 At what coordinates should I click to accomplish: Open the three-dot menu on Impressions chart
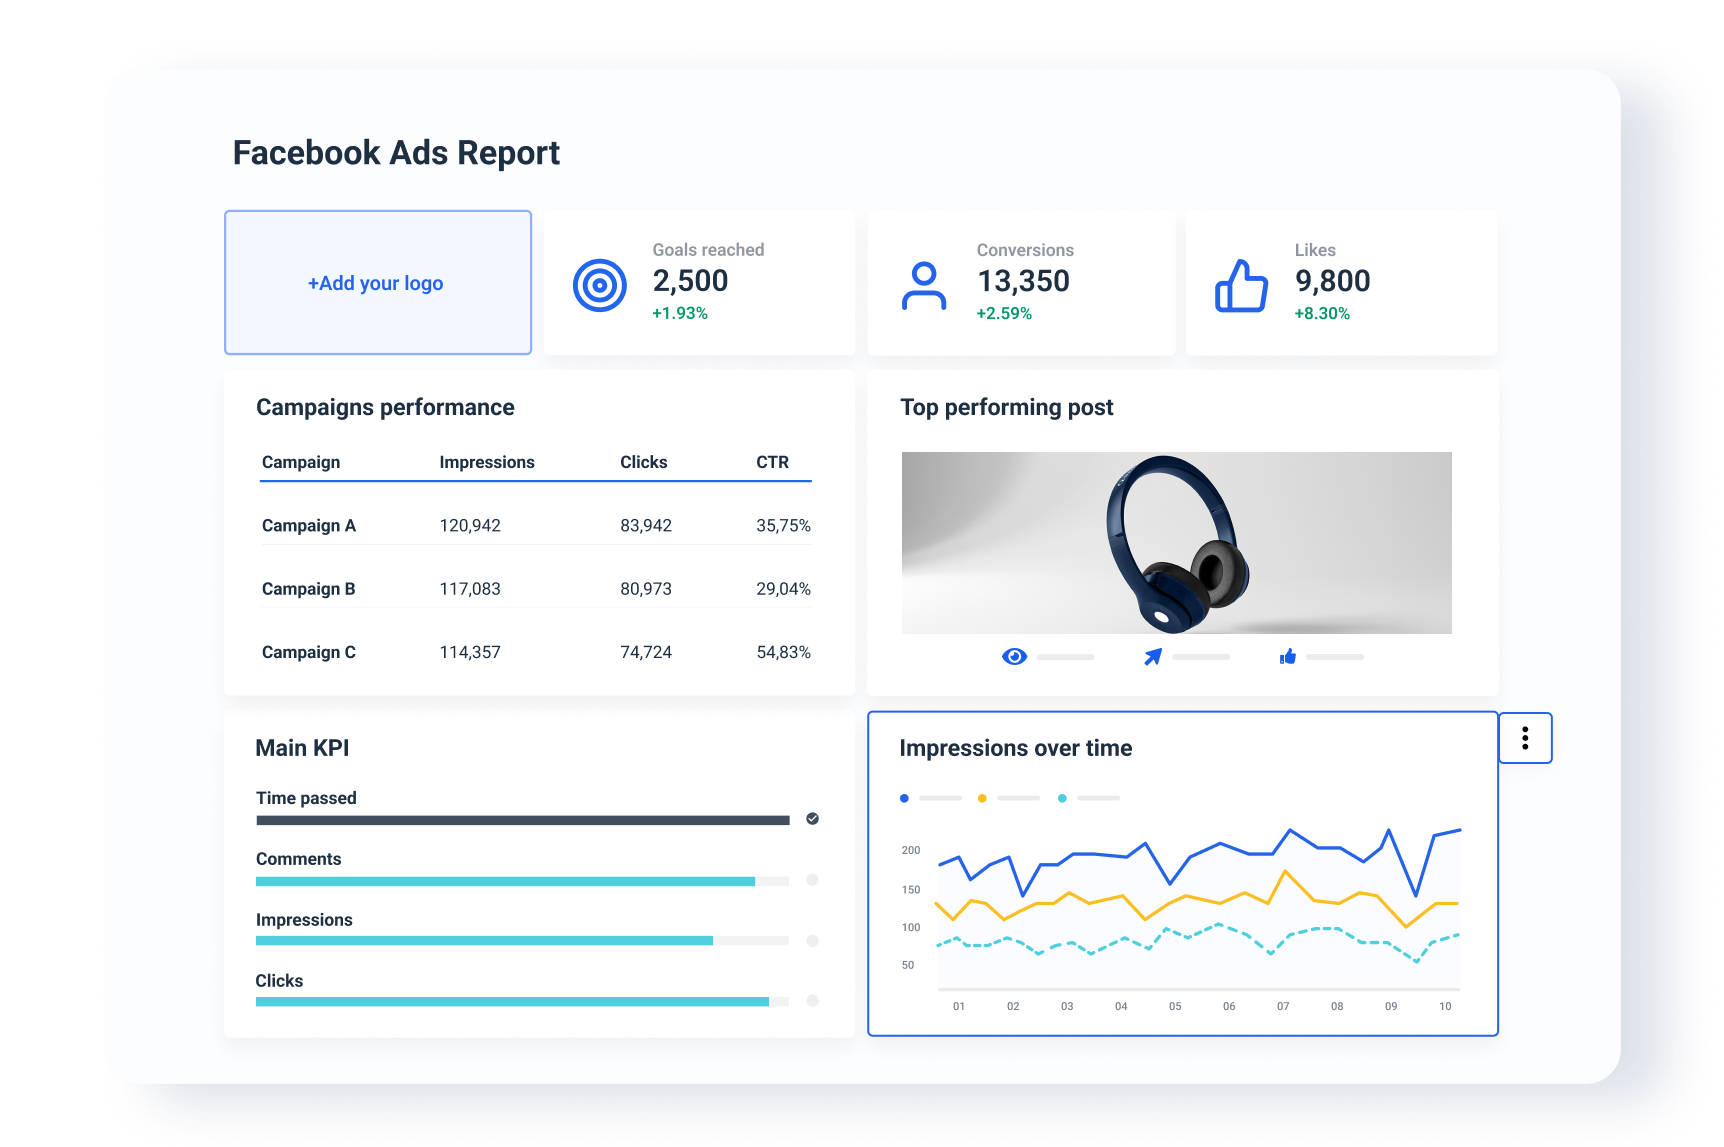click(1525, 738)
